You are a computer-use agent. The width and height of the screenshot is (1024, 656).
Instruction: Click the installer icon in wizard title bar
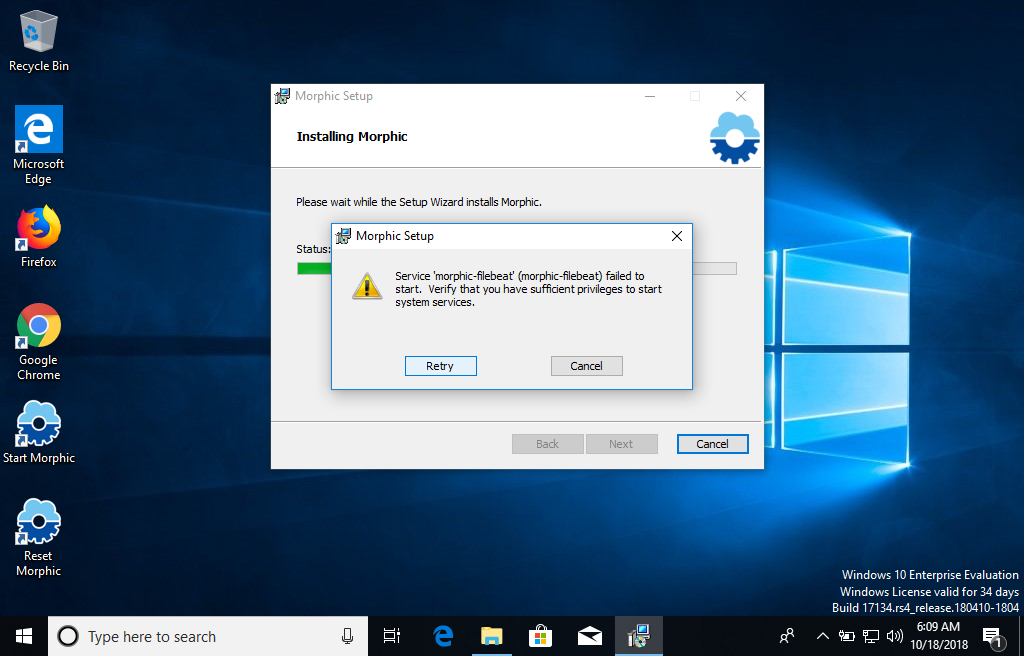(x=282, y=96)
